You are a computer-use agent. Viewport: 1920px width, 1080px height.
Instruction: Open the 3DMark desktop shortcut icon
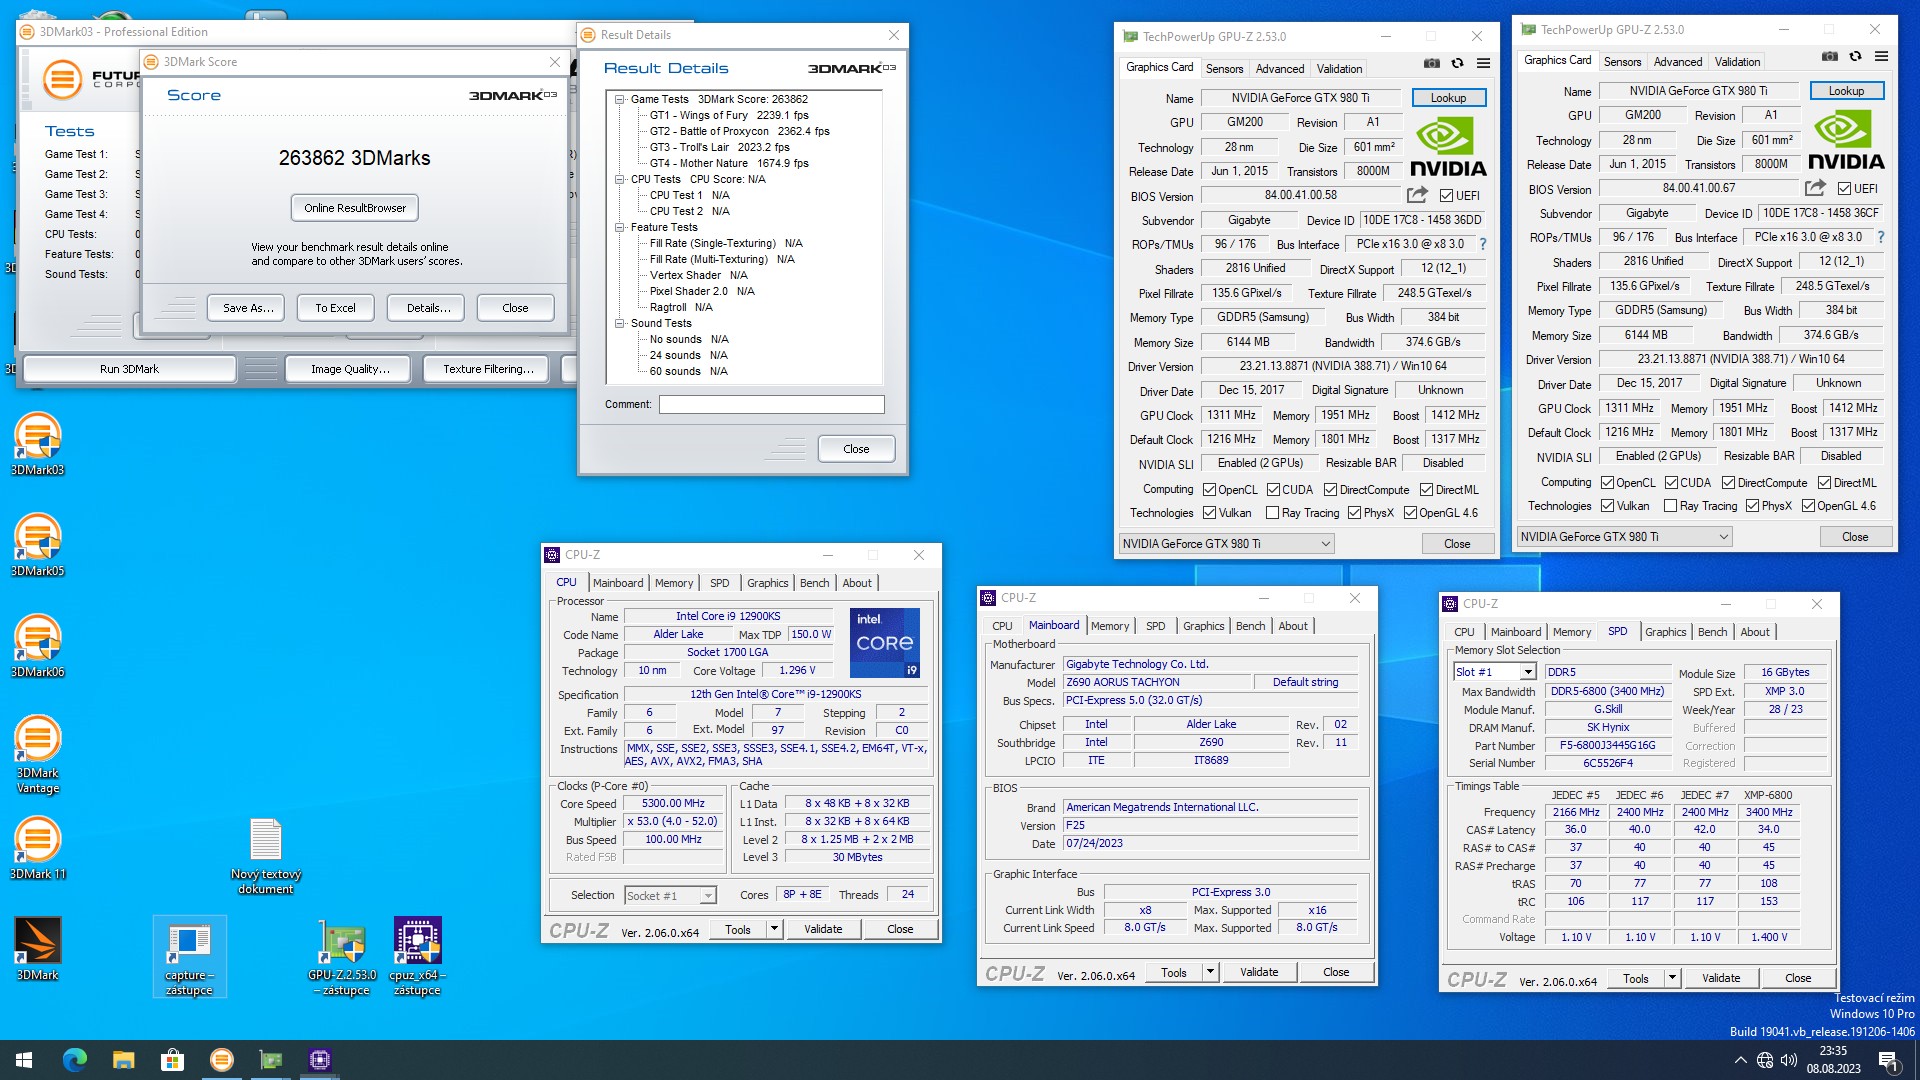click(x=38, y=949)
